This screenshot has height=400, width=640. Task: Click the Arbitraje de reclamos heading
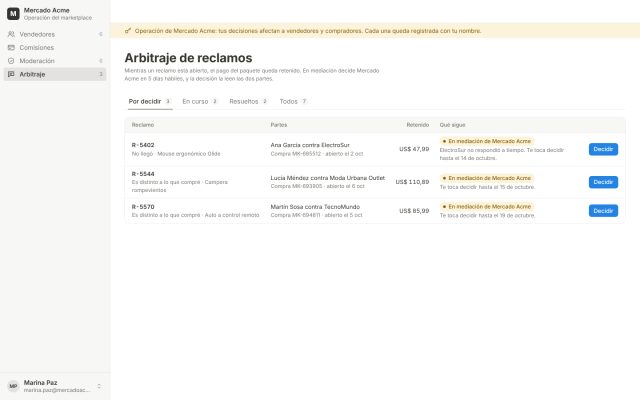(188, 58)
